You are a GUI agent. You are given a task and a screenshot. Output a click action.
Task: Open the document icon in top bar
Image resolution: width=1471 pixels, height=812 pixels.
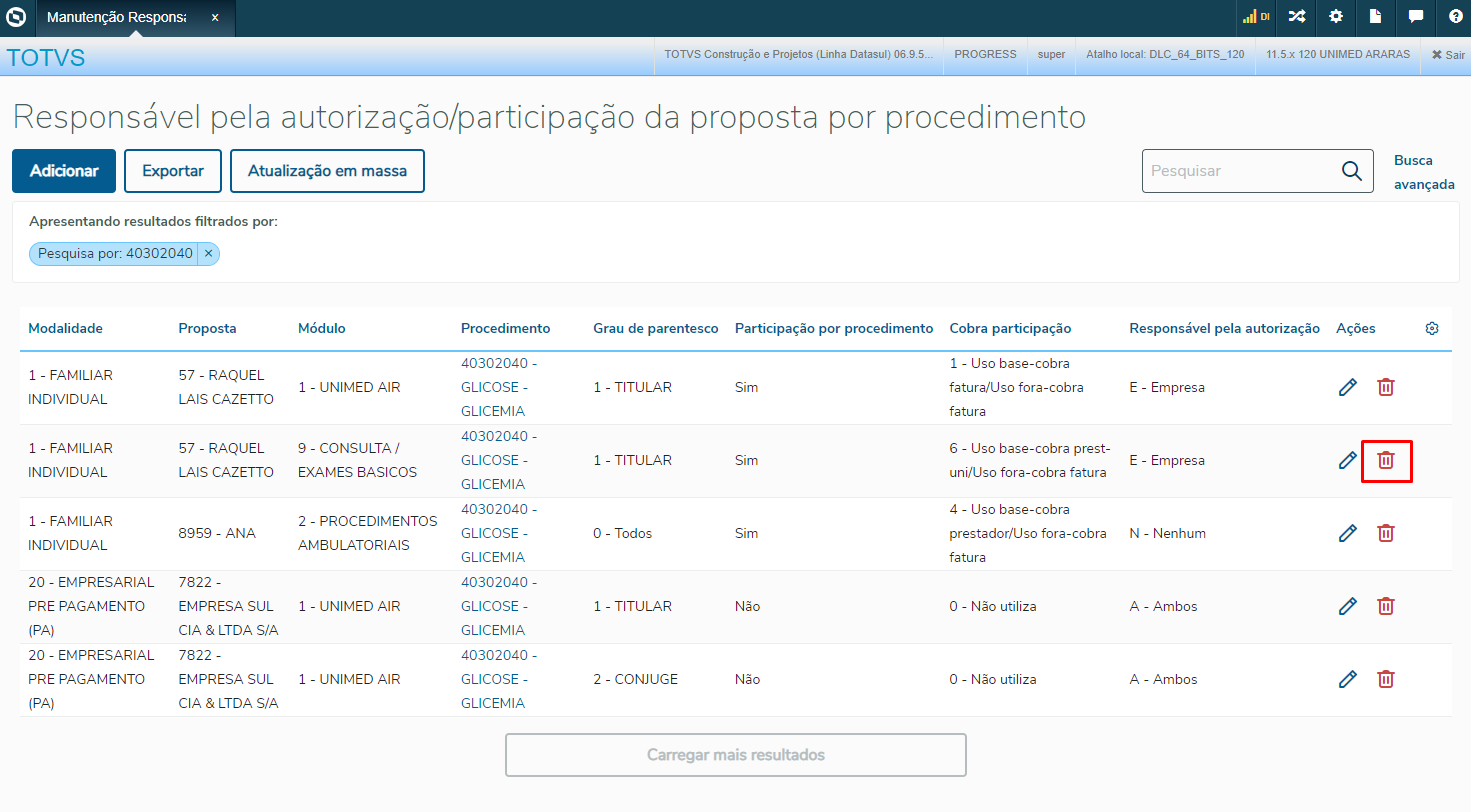1376,17
